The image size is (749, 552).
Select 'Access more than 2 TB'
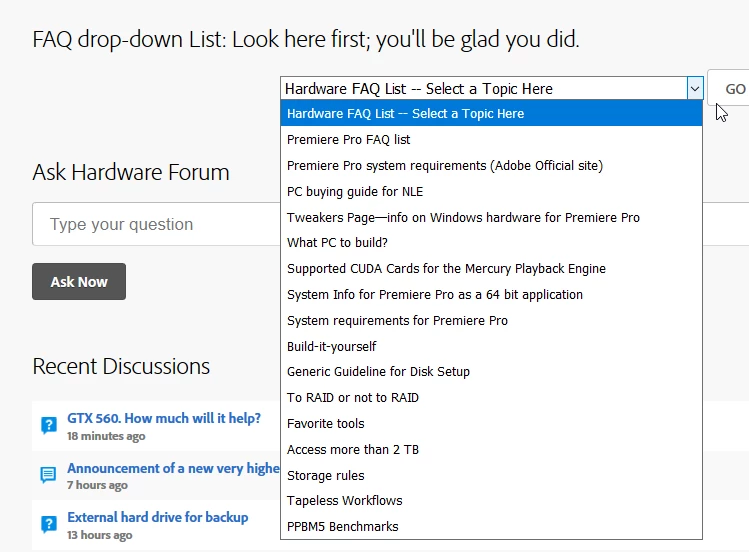tap(492, 449)
